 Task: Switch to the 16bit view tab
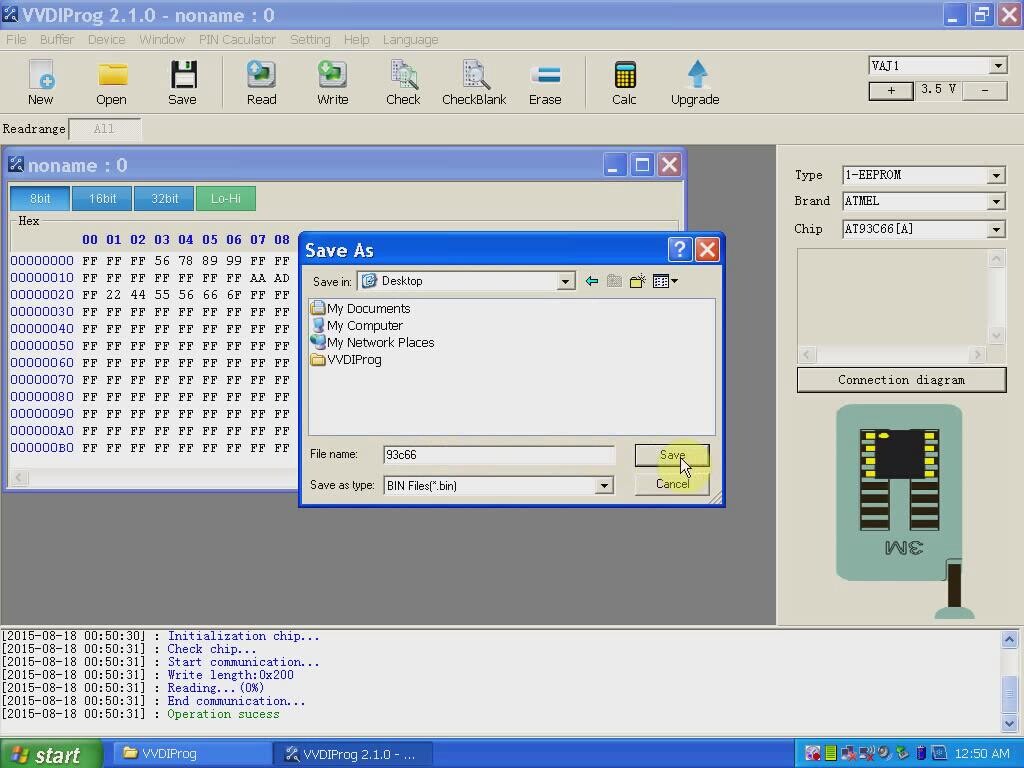101,198
